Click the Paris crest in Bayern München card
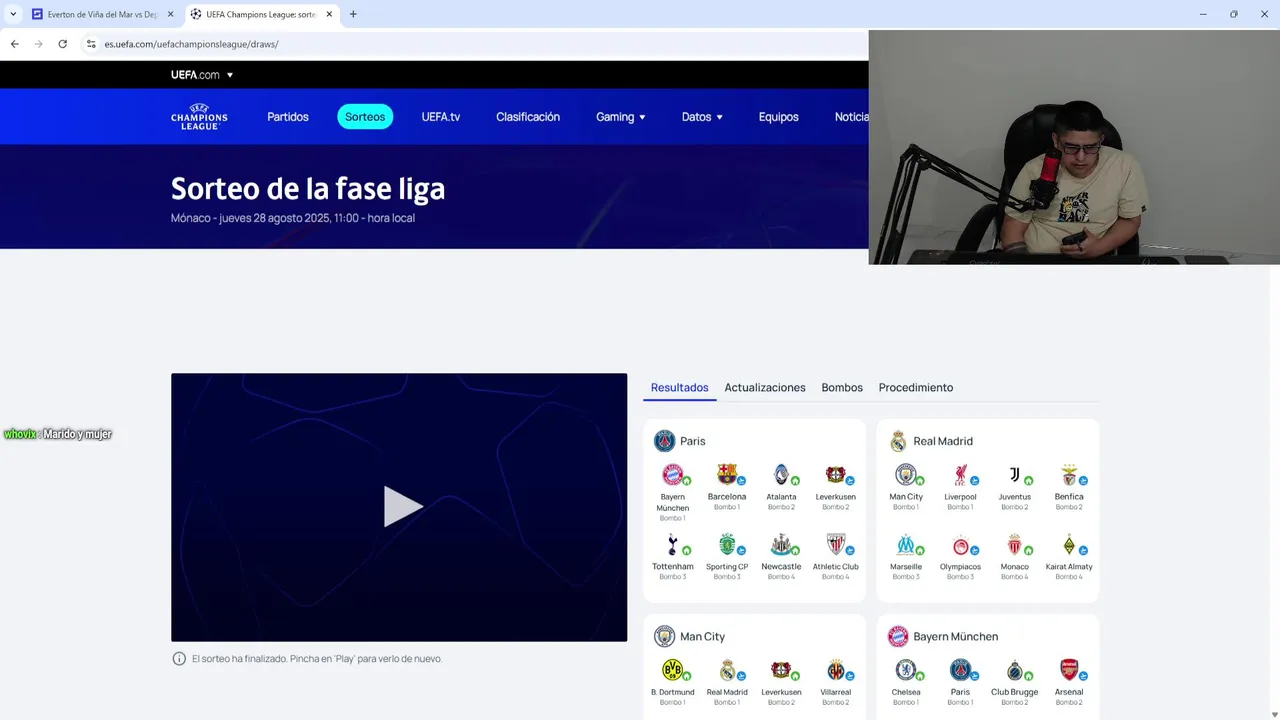 pyautogui.click(x=960, y=670)
